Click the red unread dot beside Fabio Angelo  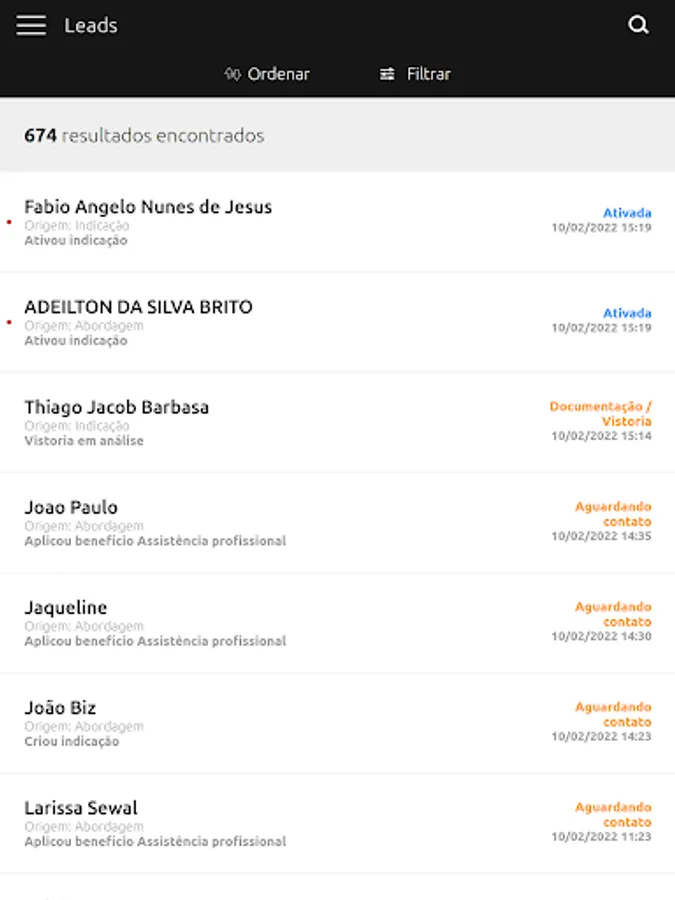pos(9,222)
